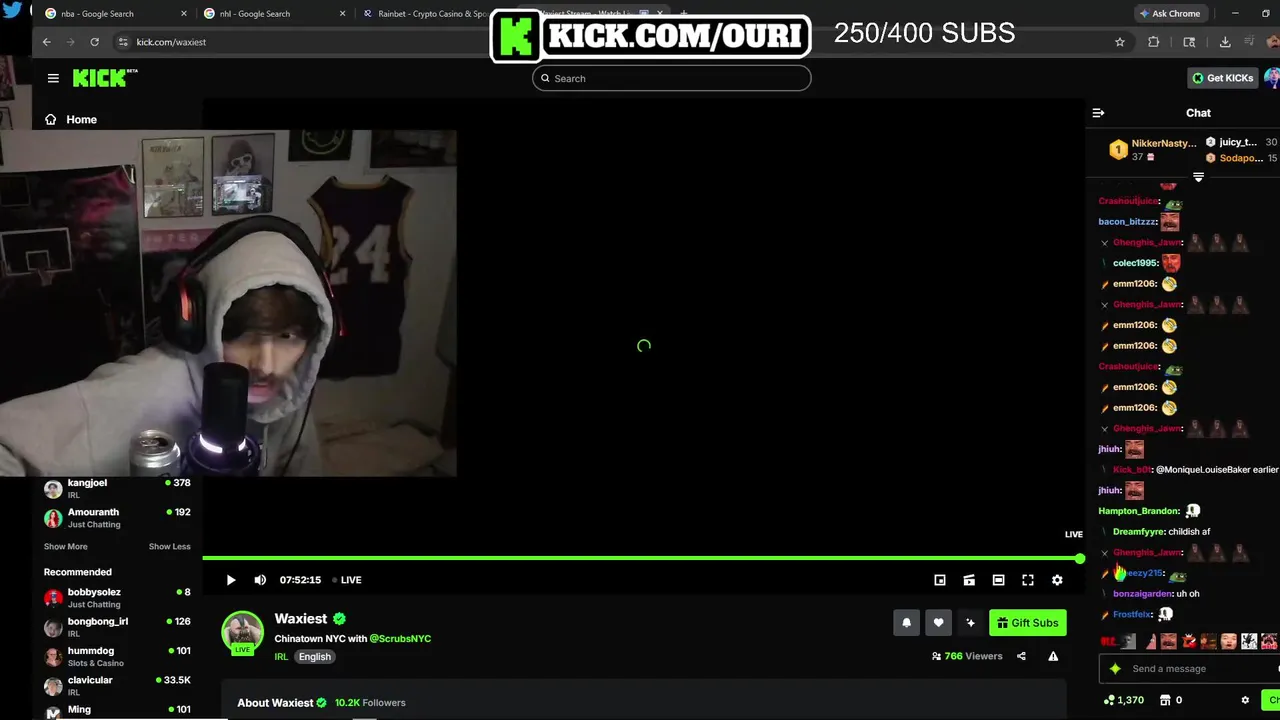Open kangjoel channel in sidebar
This screenshot has width=1280, height=720.
tap(117, 488)
